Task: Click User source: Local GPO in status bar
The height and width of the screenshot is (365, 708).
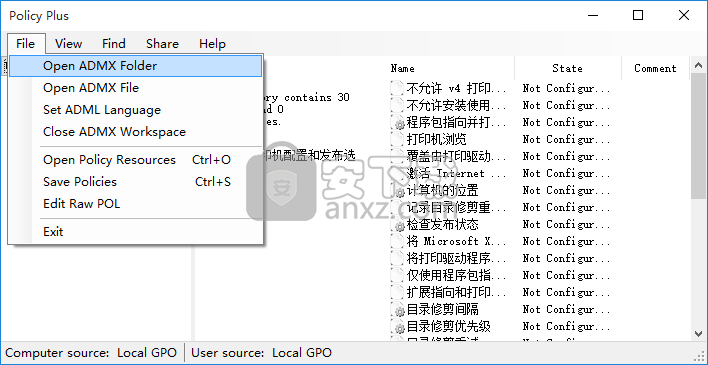Action: [x=261, y=353]
